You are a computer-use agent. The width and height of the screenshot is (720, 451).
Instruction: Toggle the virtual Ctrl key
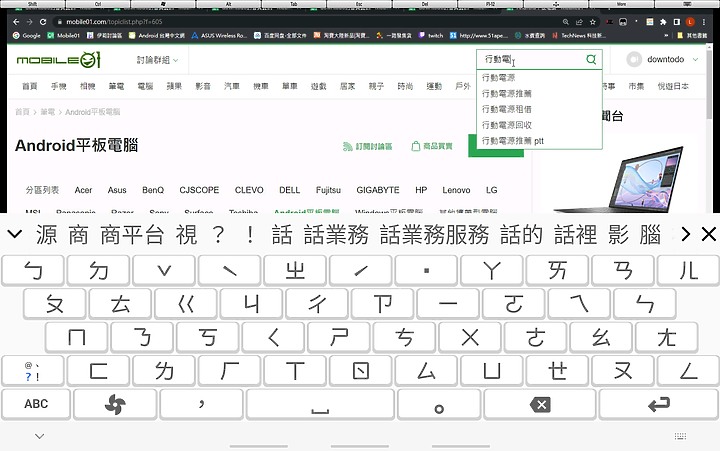[97, 4]
